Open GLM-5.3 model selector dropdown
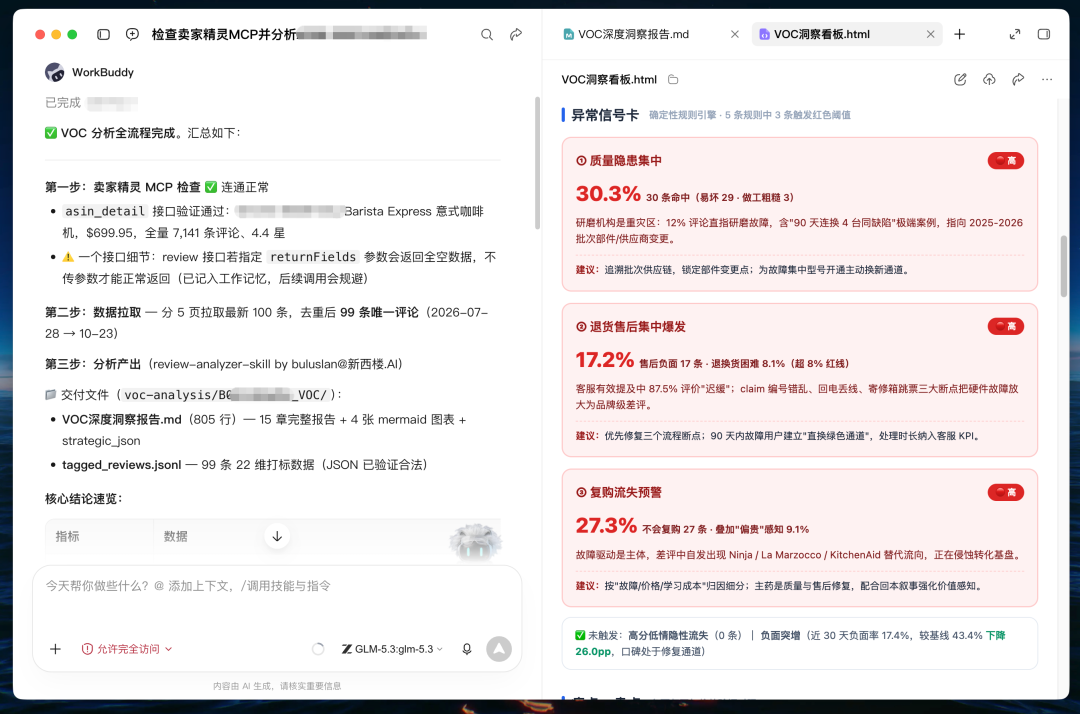The image size is (1080, 714). 392,649
